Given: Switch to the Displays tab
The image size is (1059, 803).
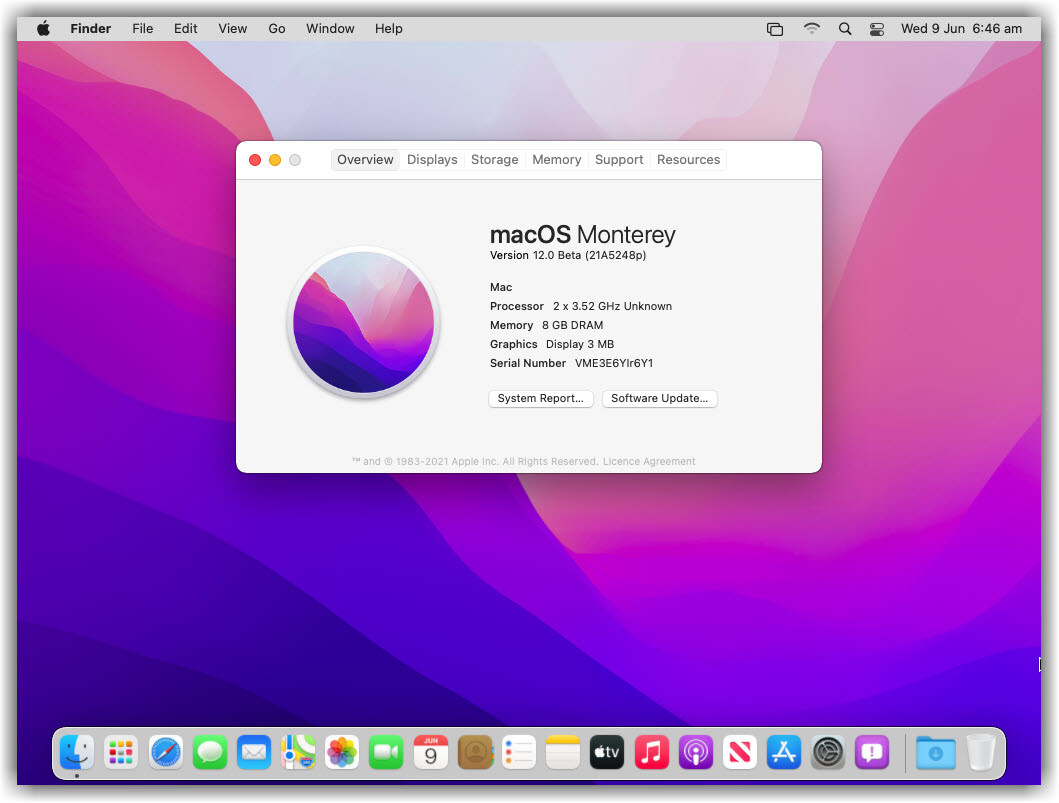Looking at the screenshot, I should point(432,159).
